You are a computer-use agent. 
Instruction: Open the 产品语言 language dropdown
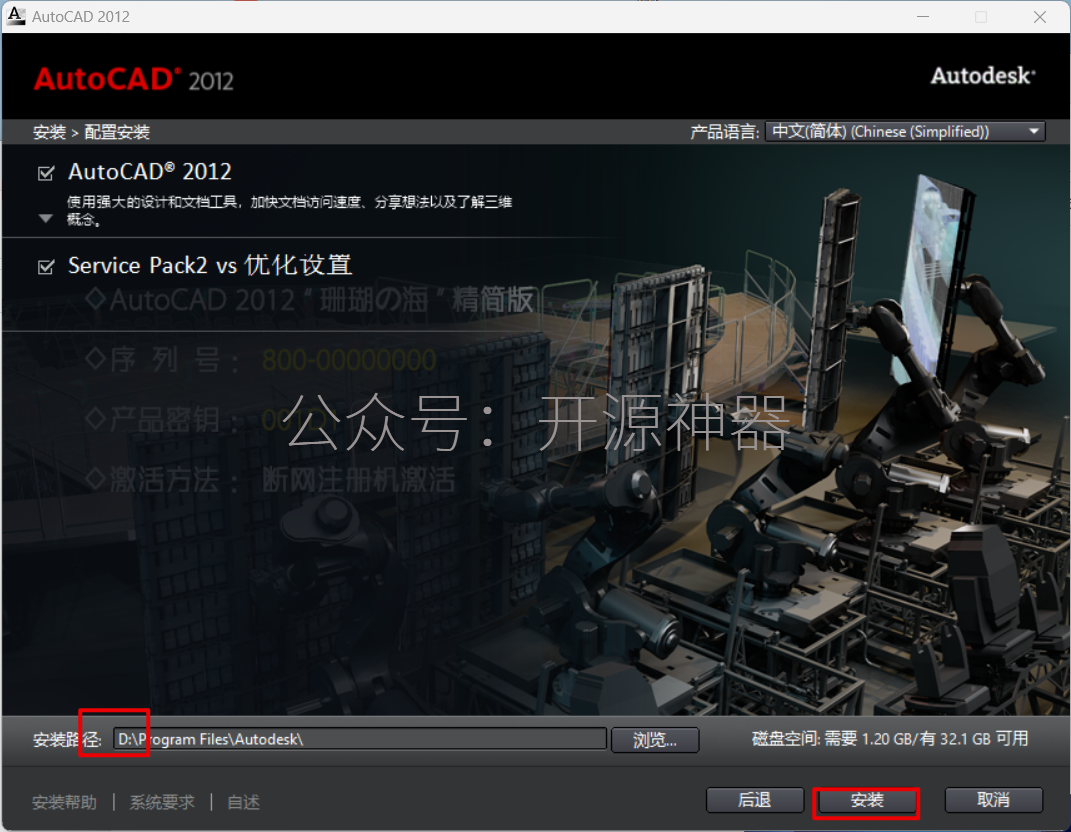pos(905,131)
